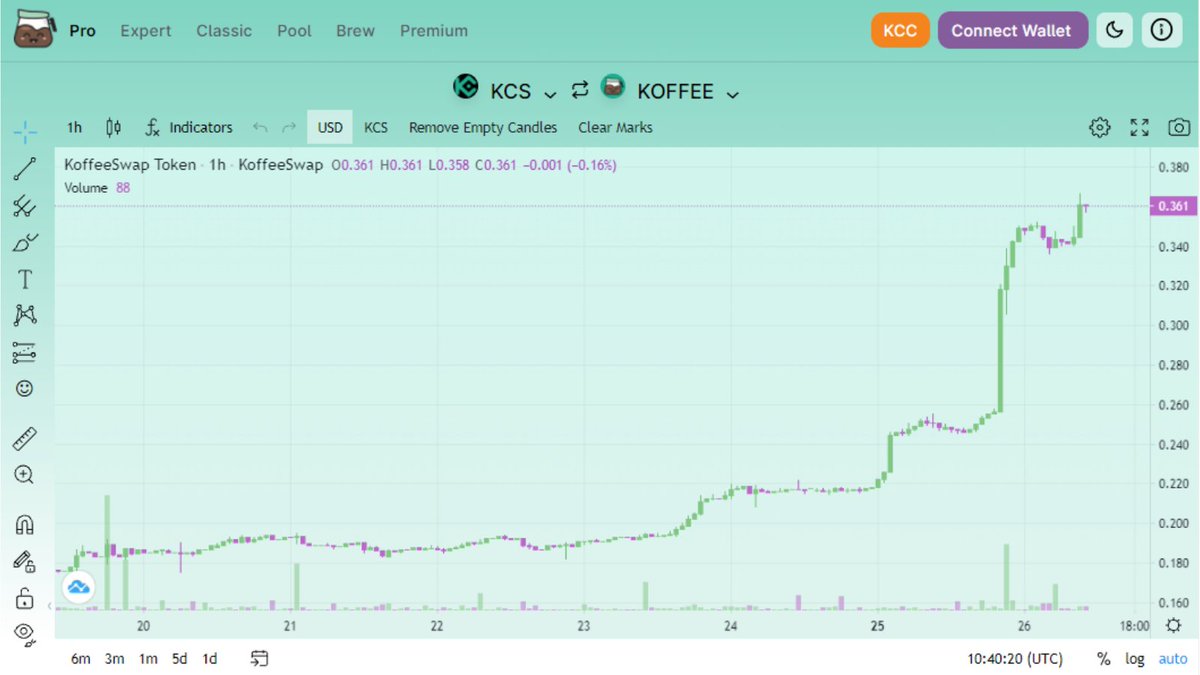Viewport: 1200px width, 675px height.
Task: Switch to the Pool menu item
Action: pyautogui.click(x=294, y=30)
